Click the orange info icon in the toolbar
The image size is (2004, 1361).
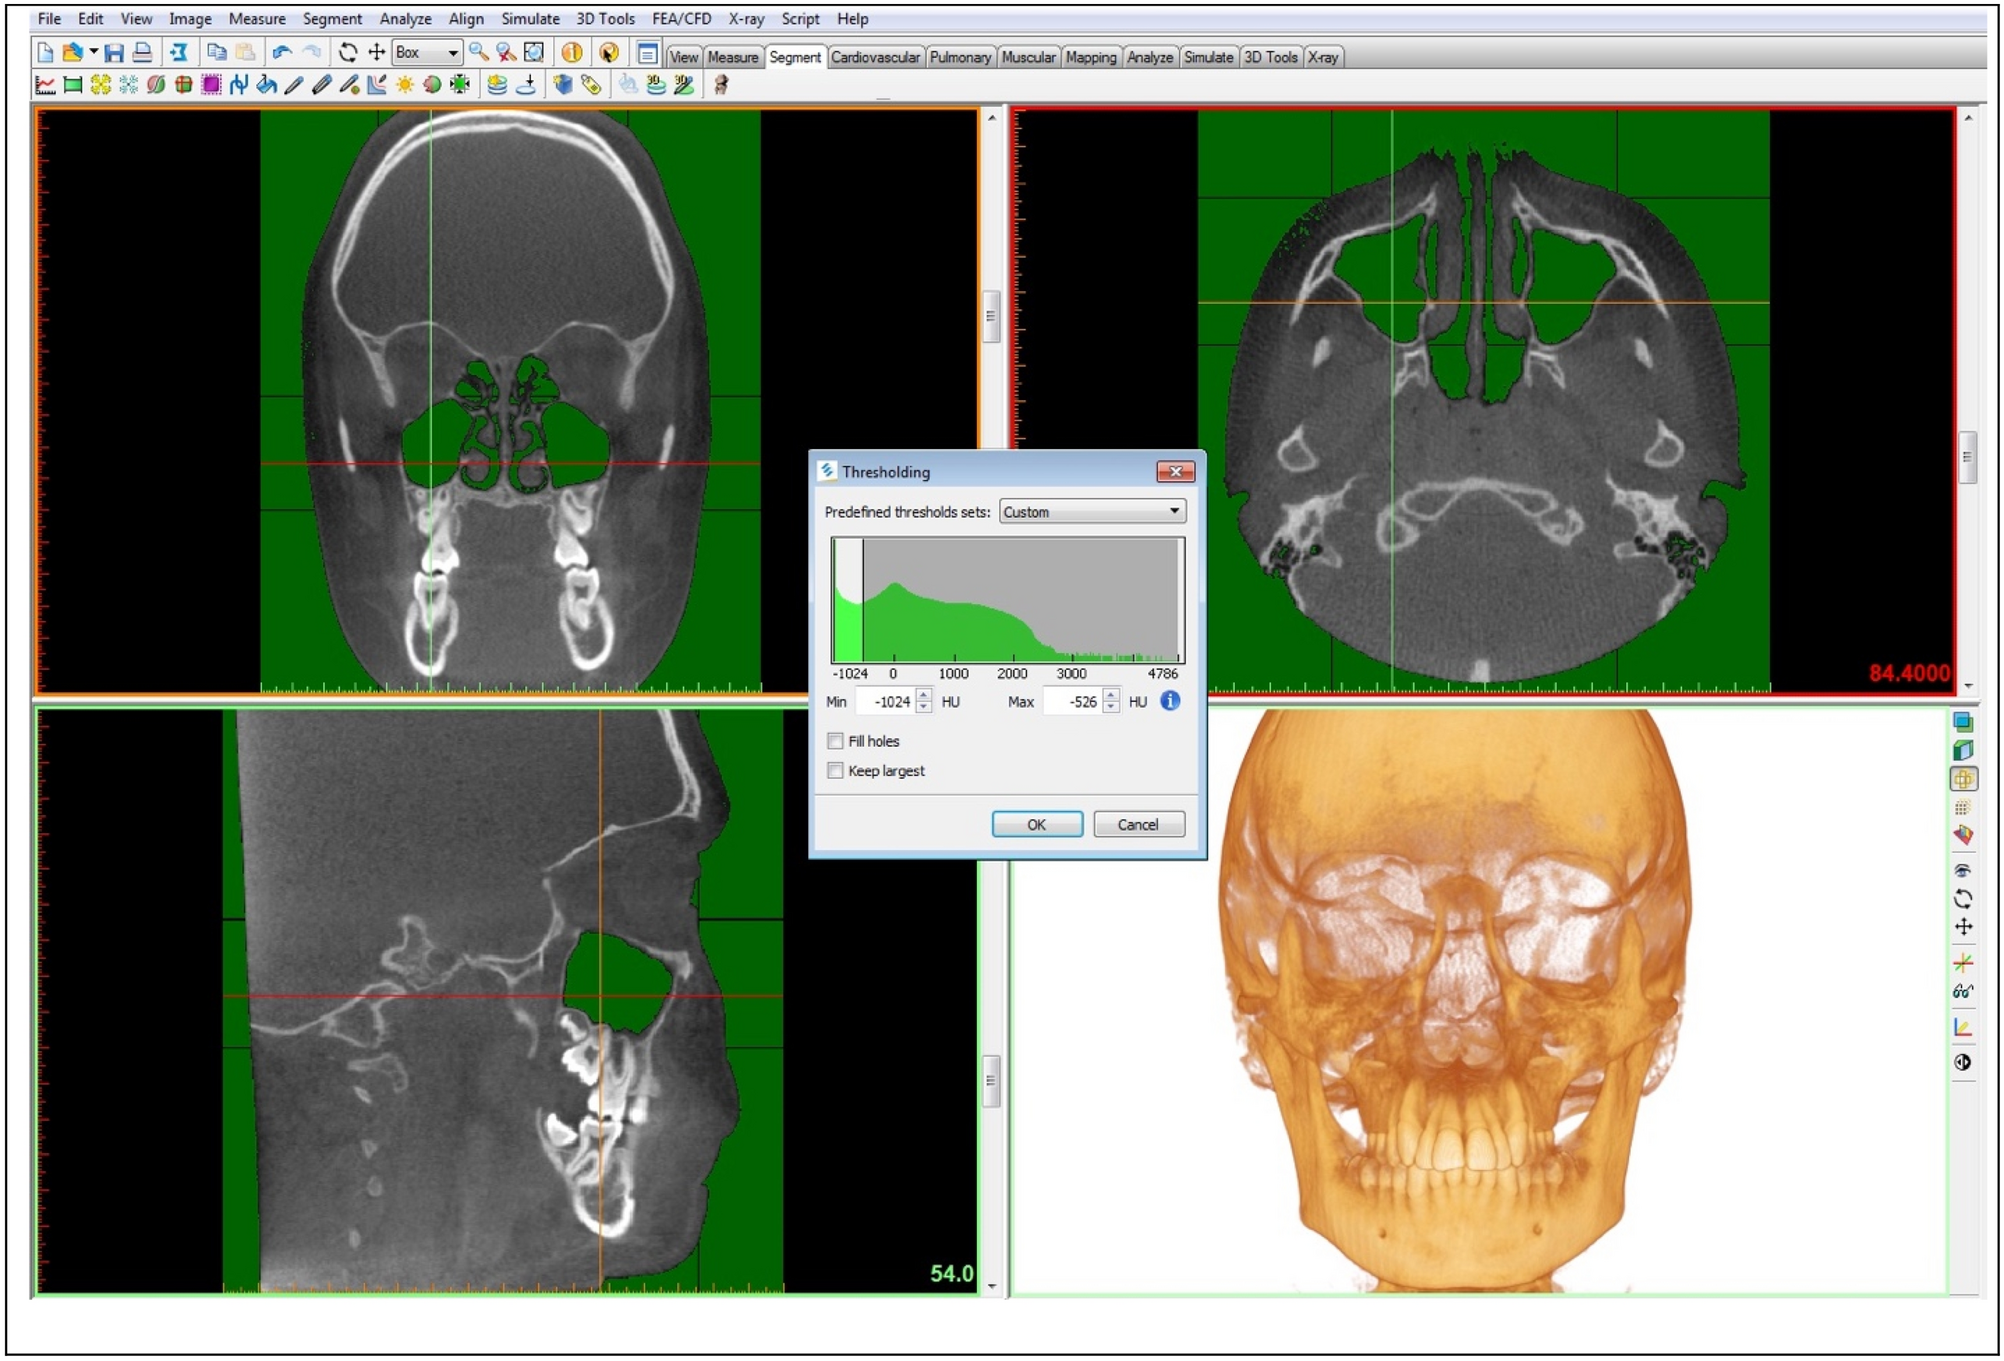[572, 53]
